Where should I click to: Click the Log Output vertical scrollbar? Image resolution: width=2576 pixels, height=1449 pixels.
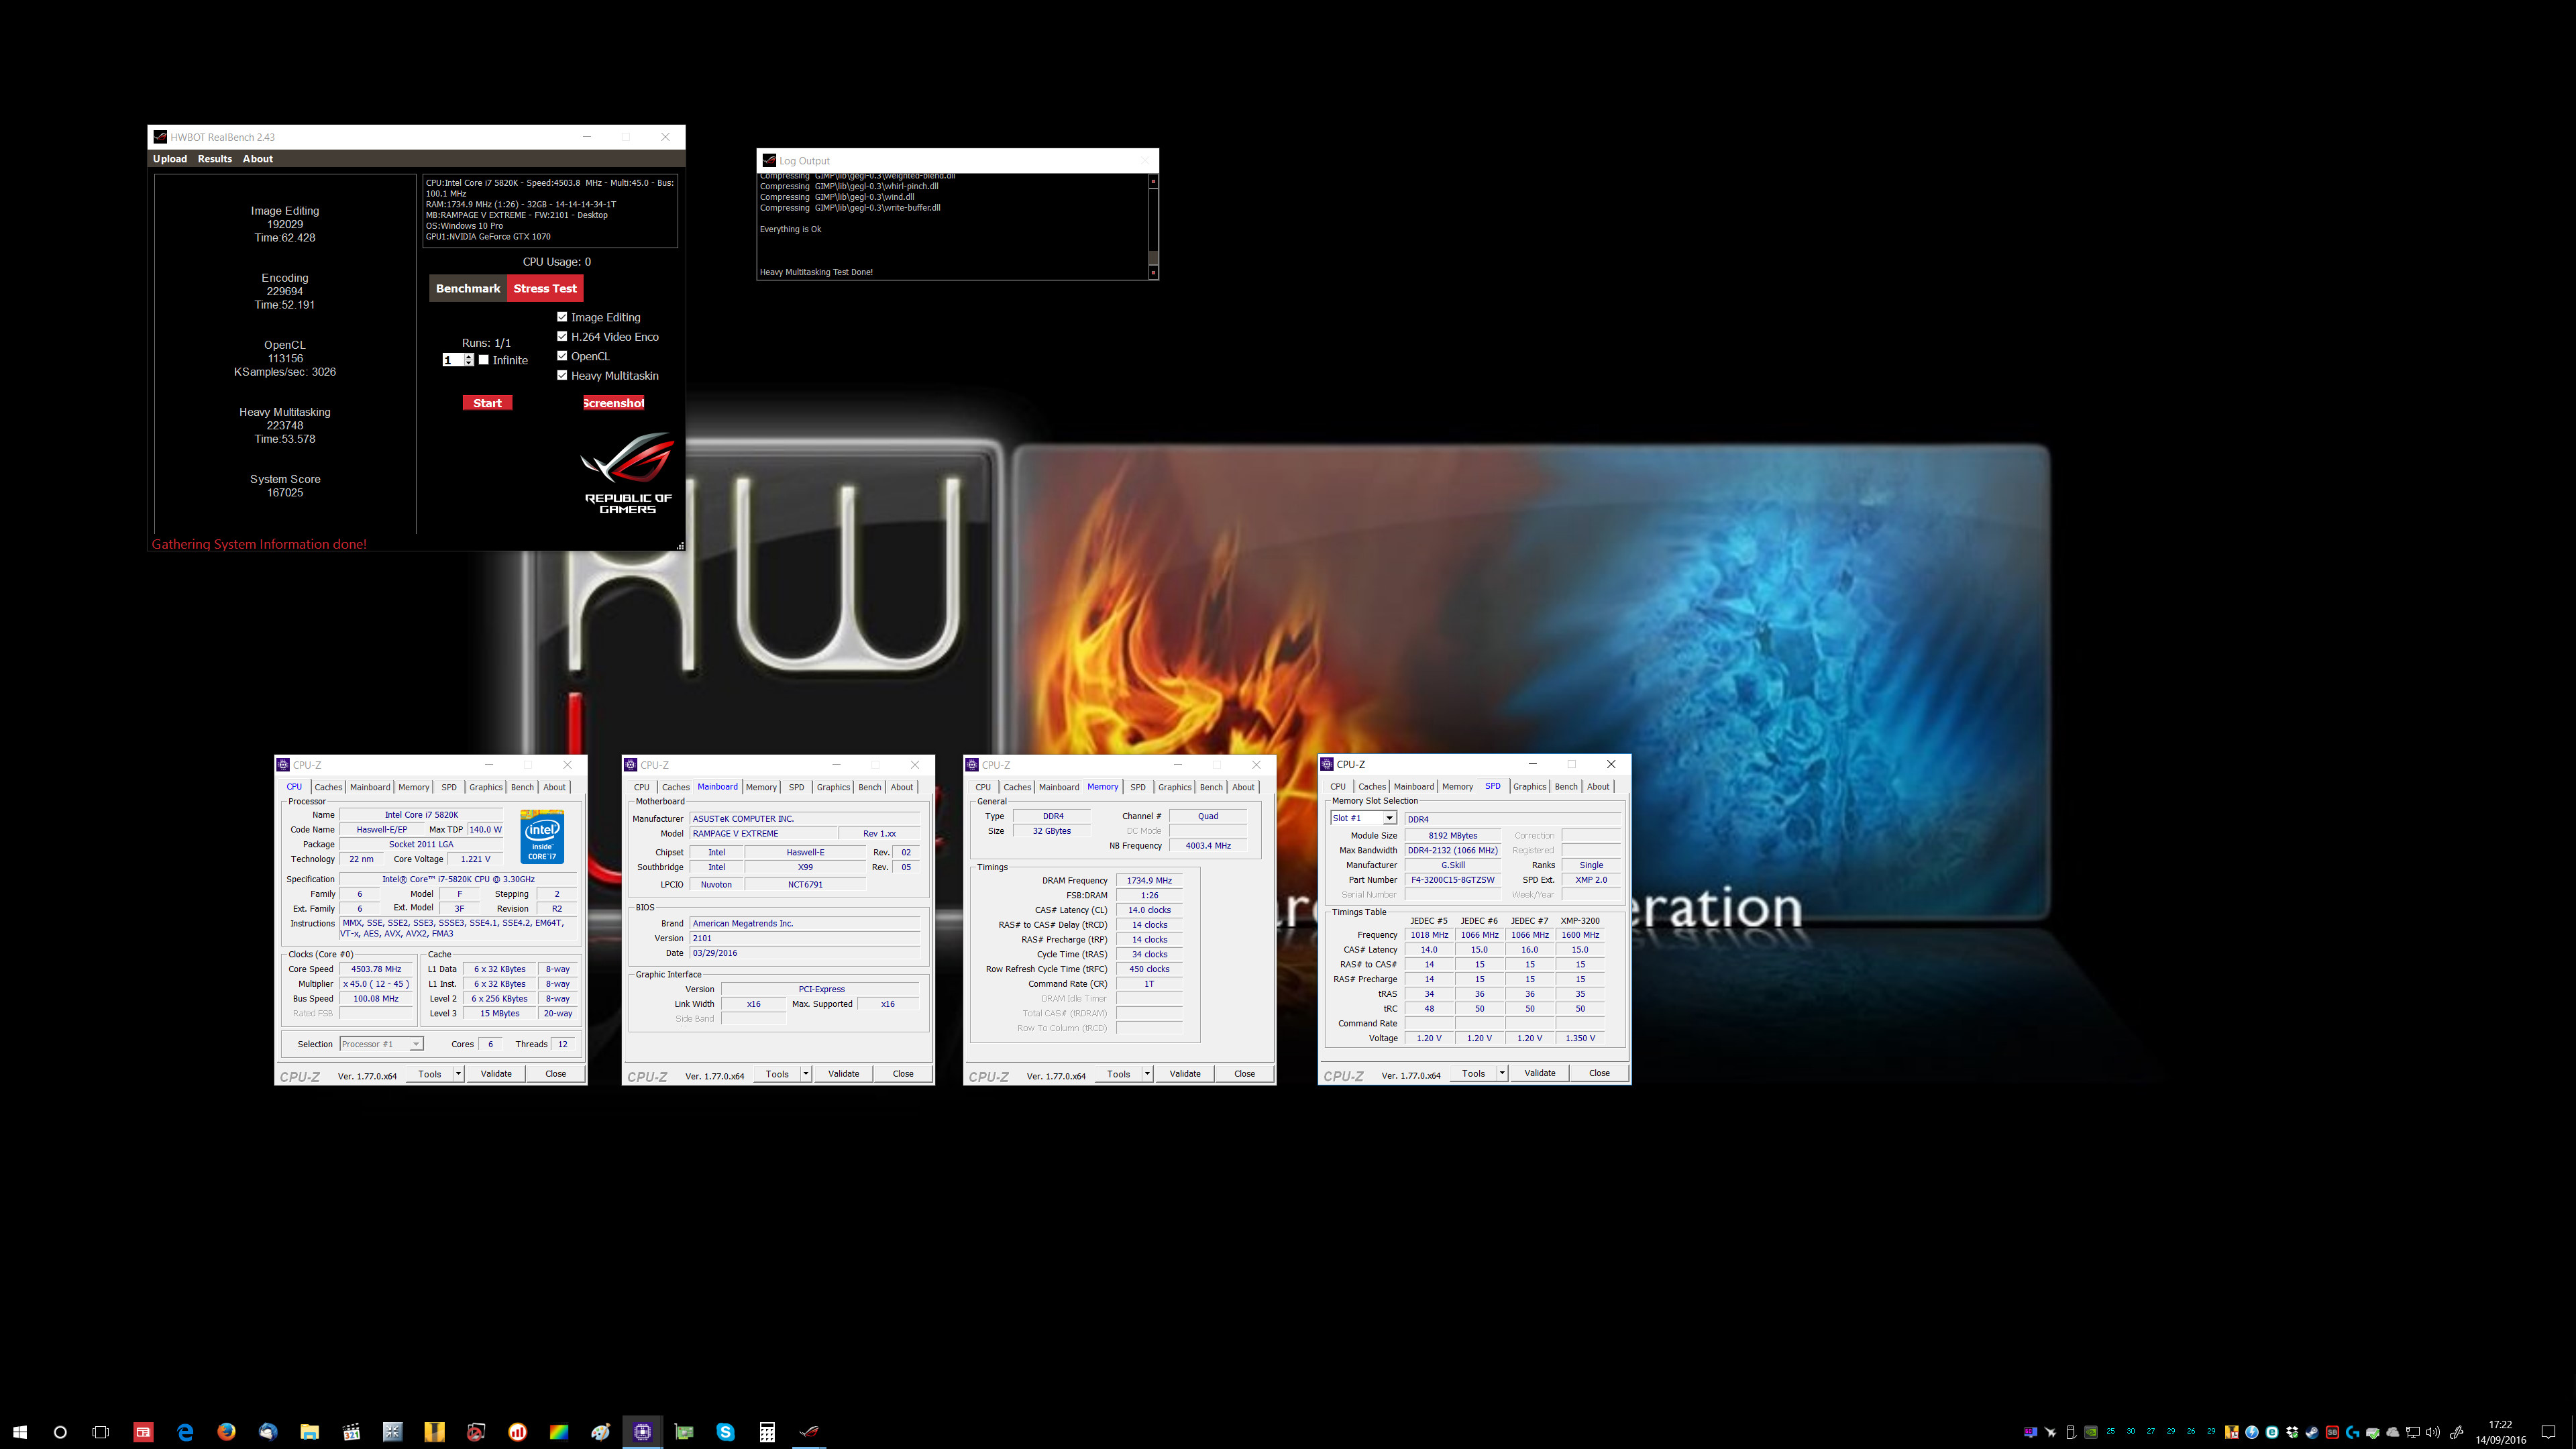click(1153, 227)
